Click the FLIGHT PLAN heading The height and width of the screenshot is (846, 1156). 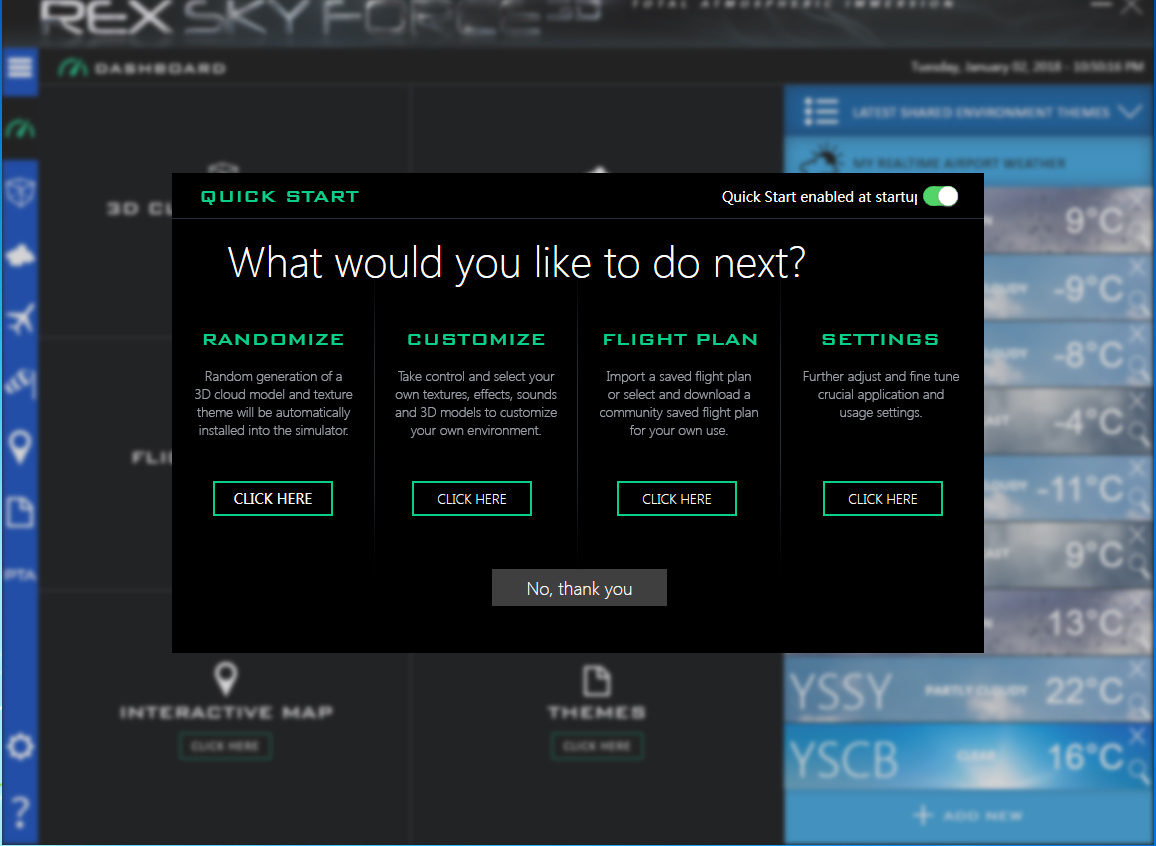(680, 339)
